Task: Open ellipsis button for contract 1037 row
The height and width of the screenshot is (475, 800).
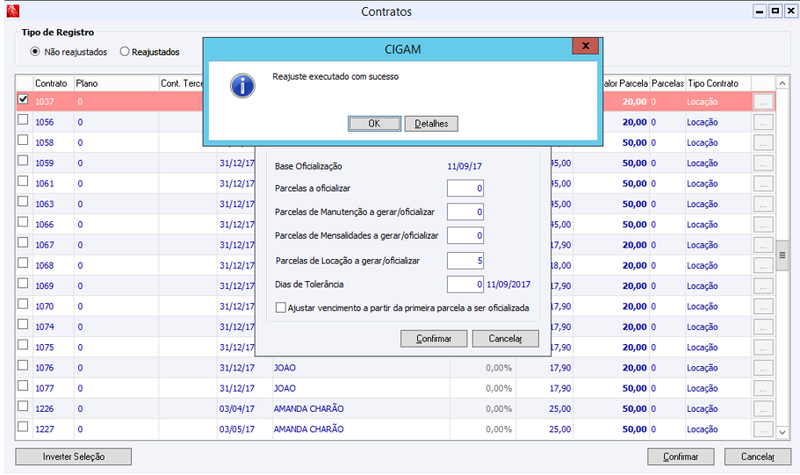Action: click(763, 102)
